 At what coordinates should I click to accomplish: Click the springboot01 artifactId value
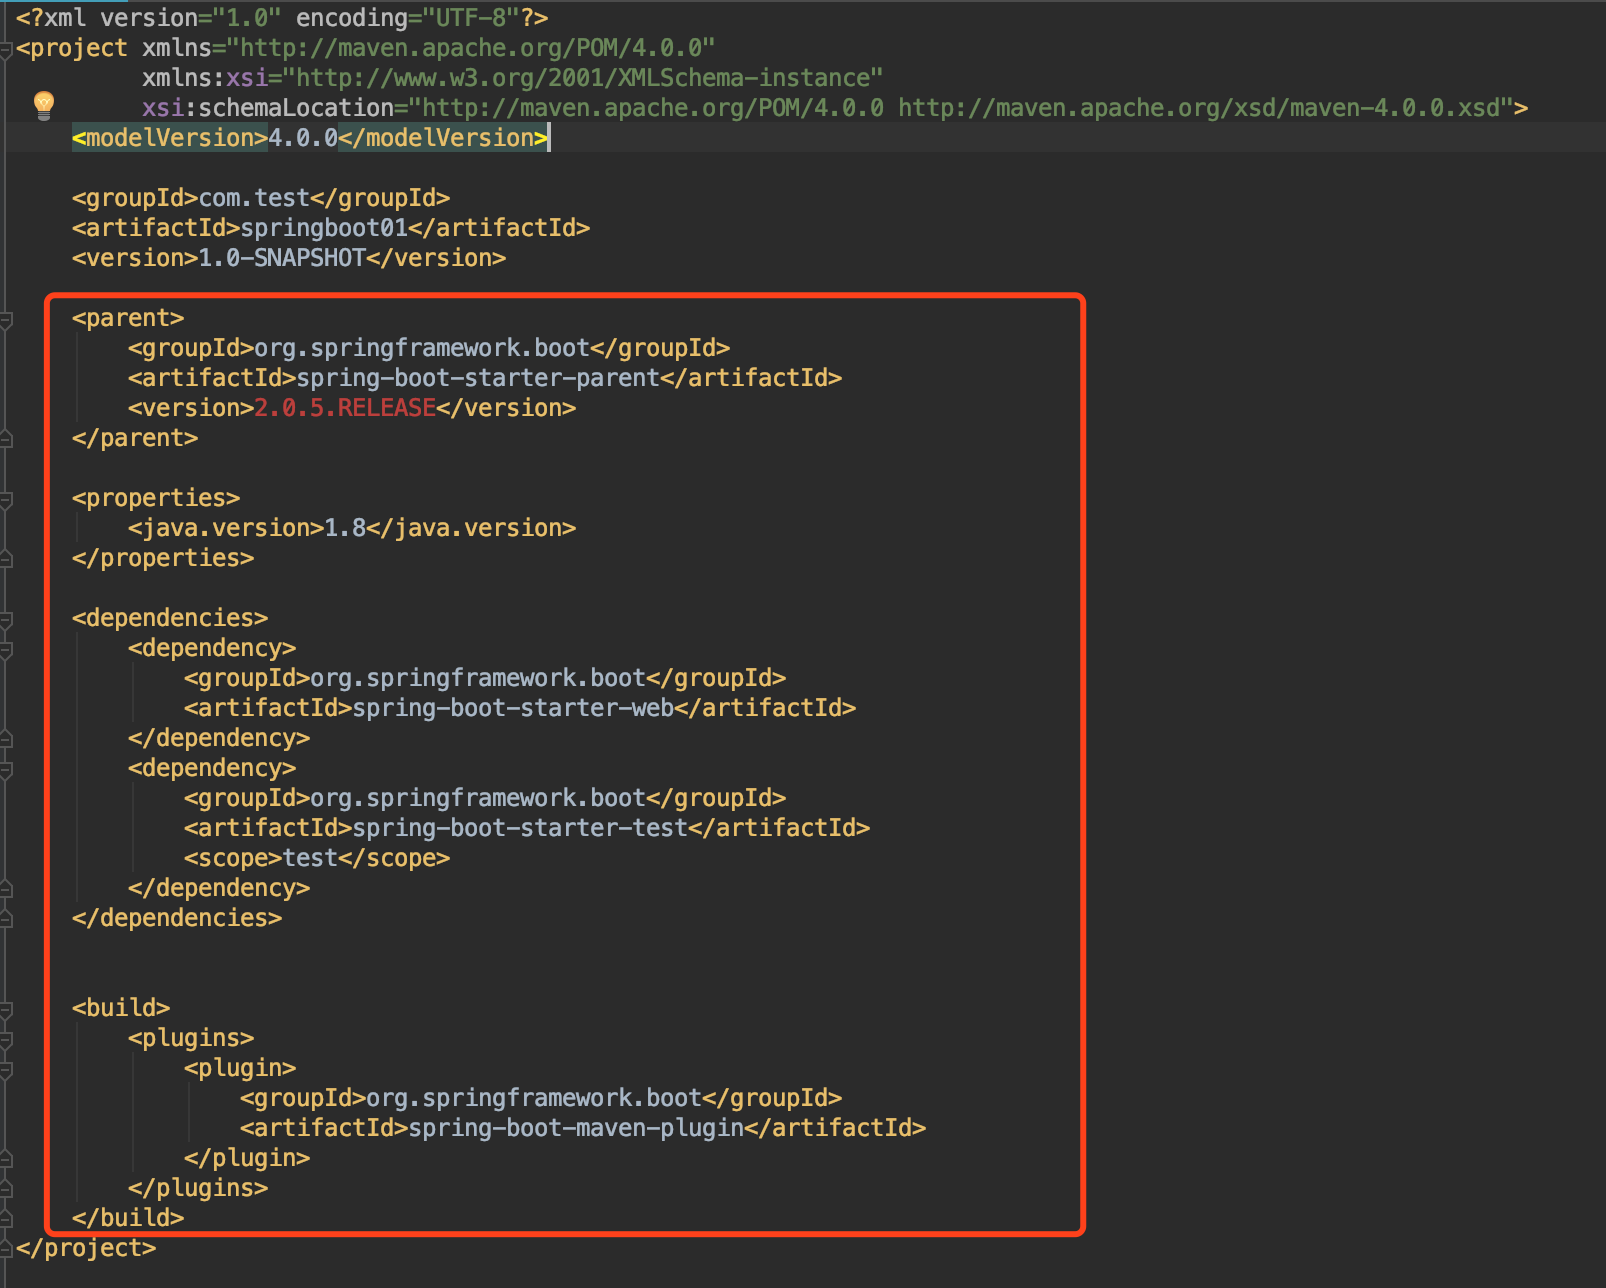pyautogui.click(x=324, y=228)
